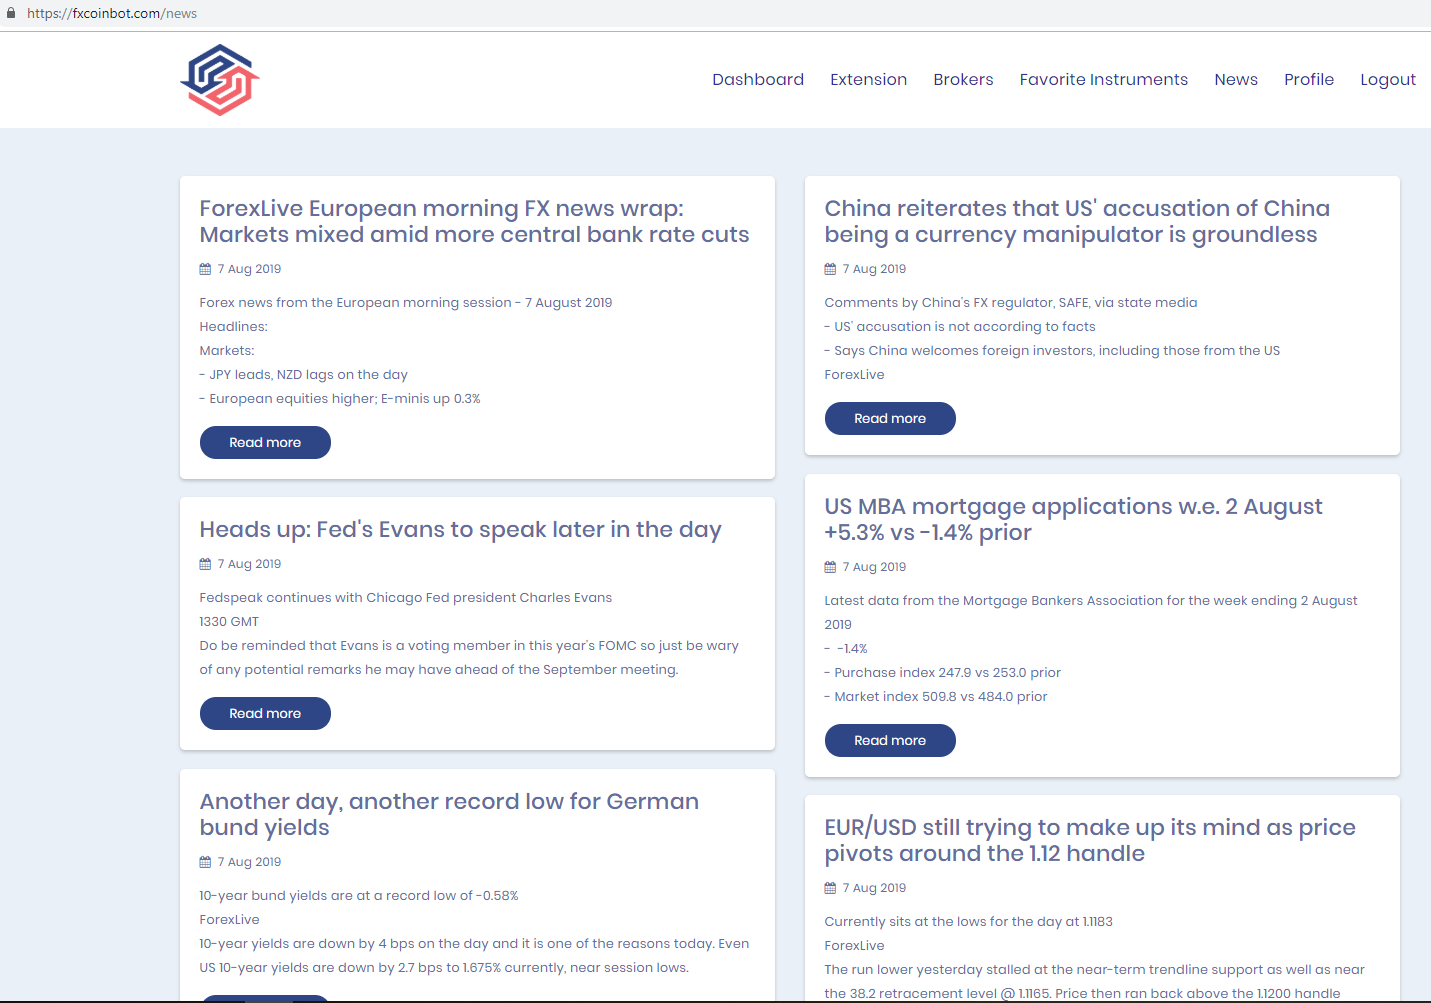Go to the Profile page
This screenshot has width=1431, height=1003.
(x=1309, y=79)
